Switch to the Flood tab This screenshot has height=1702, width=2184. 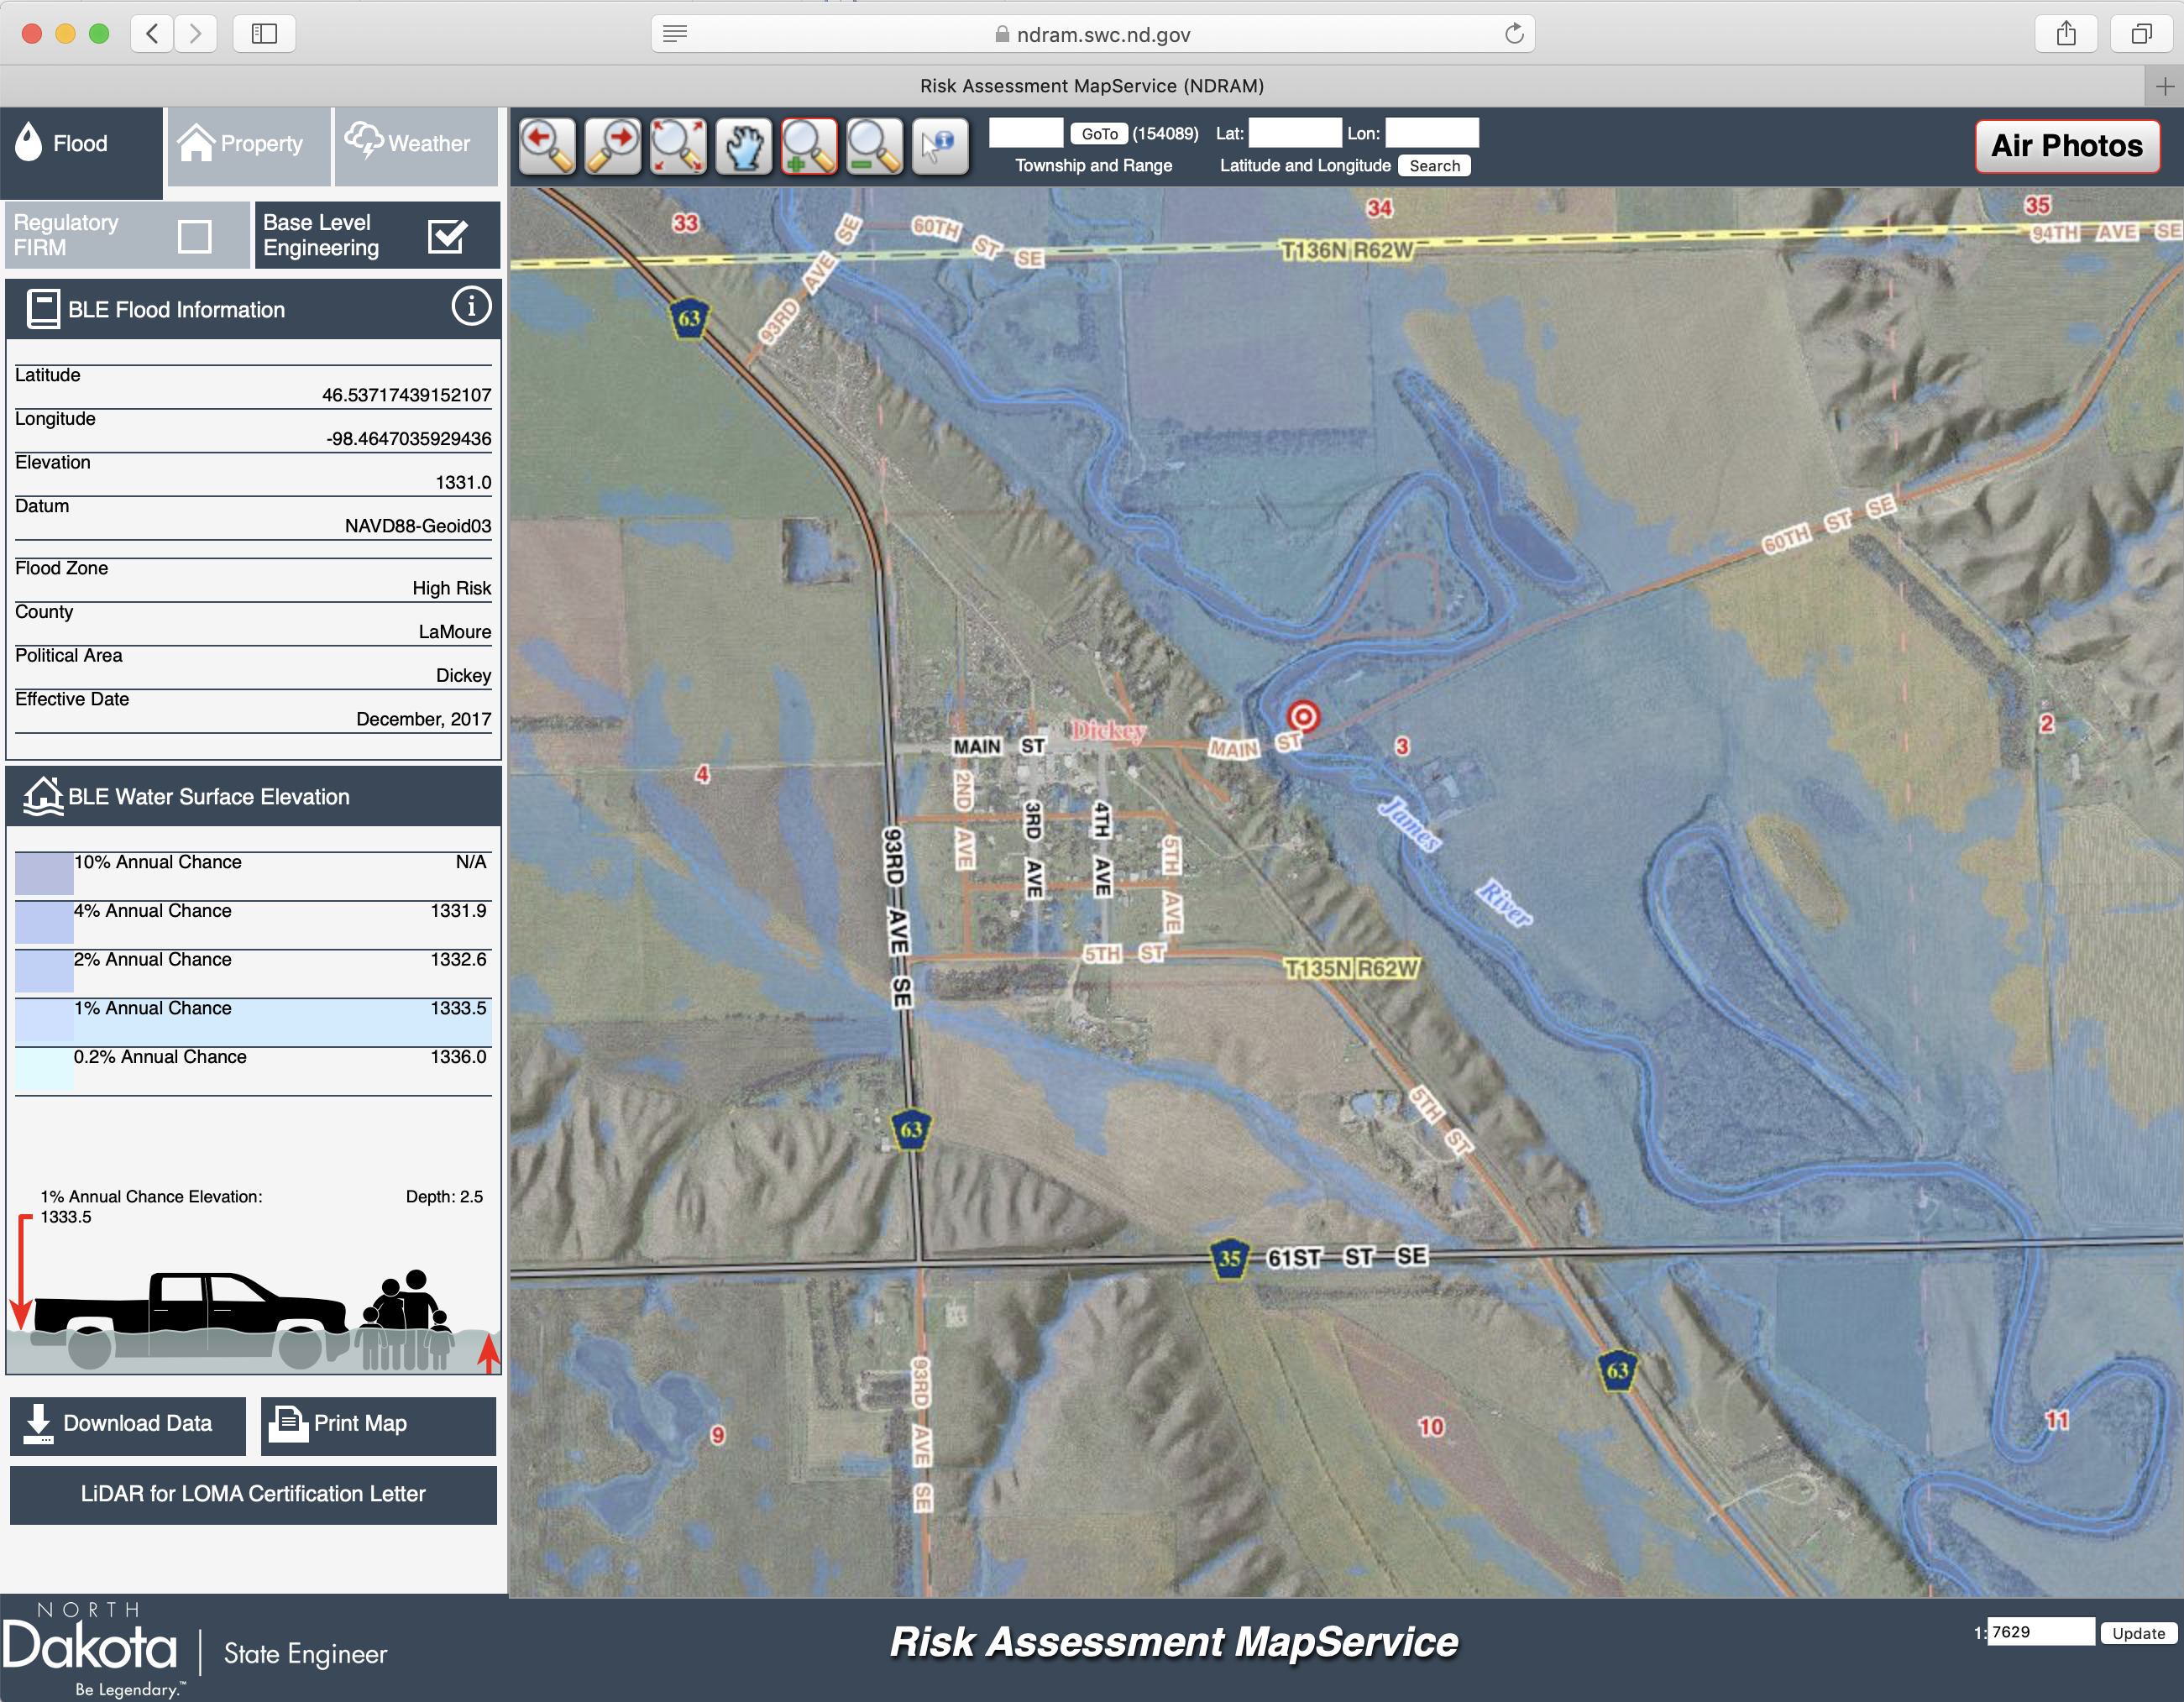point(81,152)
